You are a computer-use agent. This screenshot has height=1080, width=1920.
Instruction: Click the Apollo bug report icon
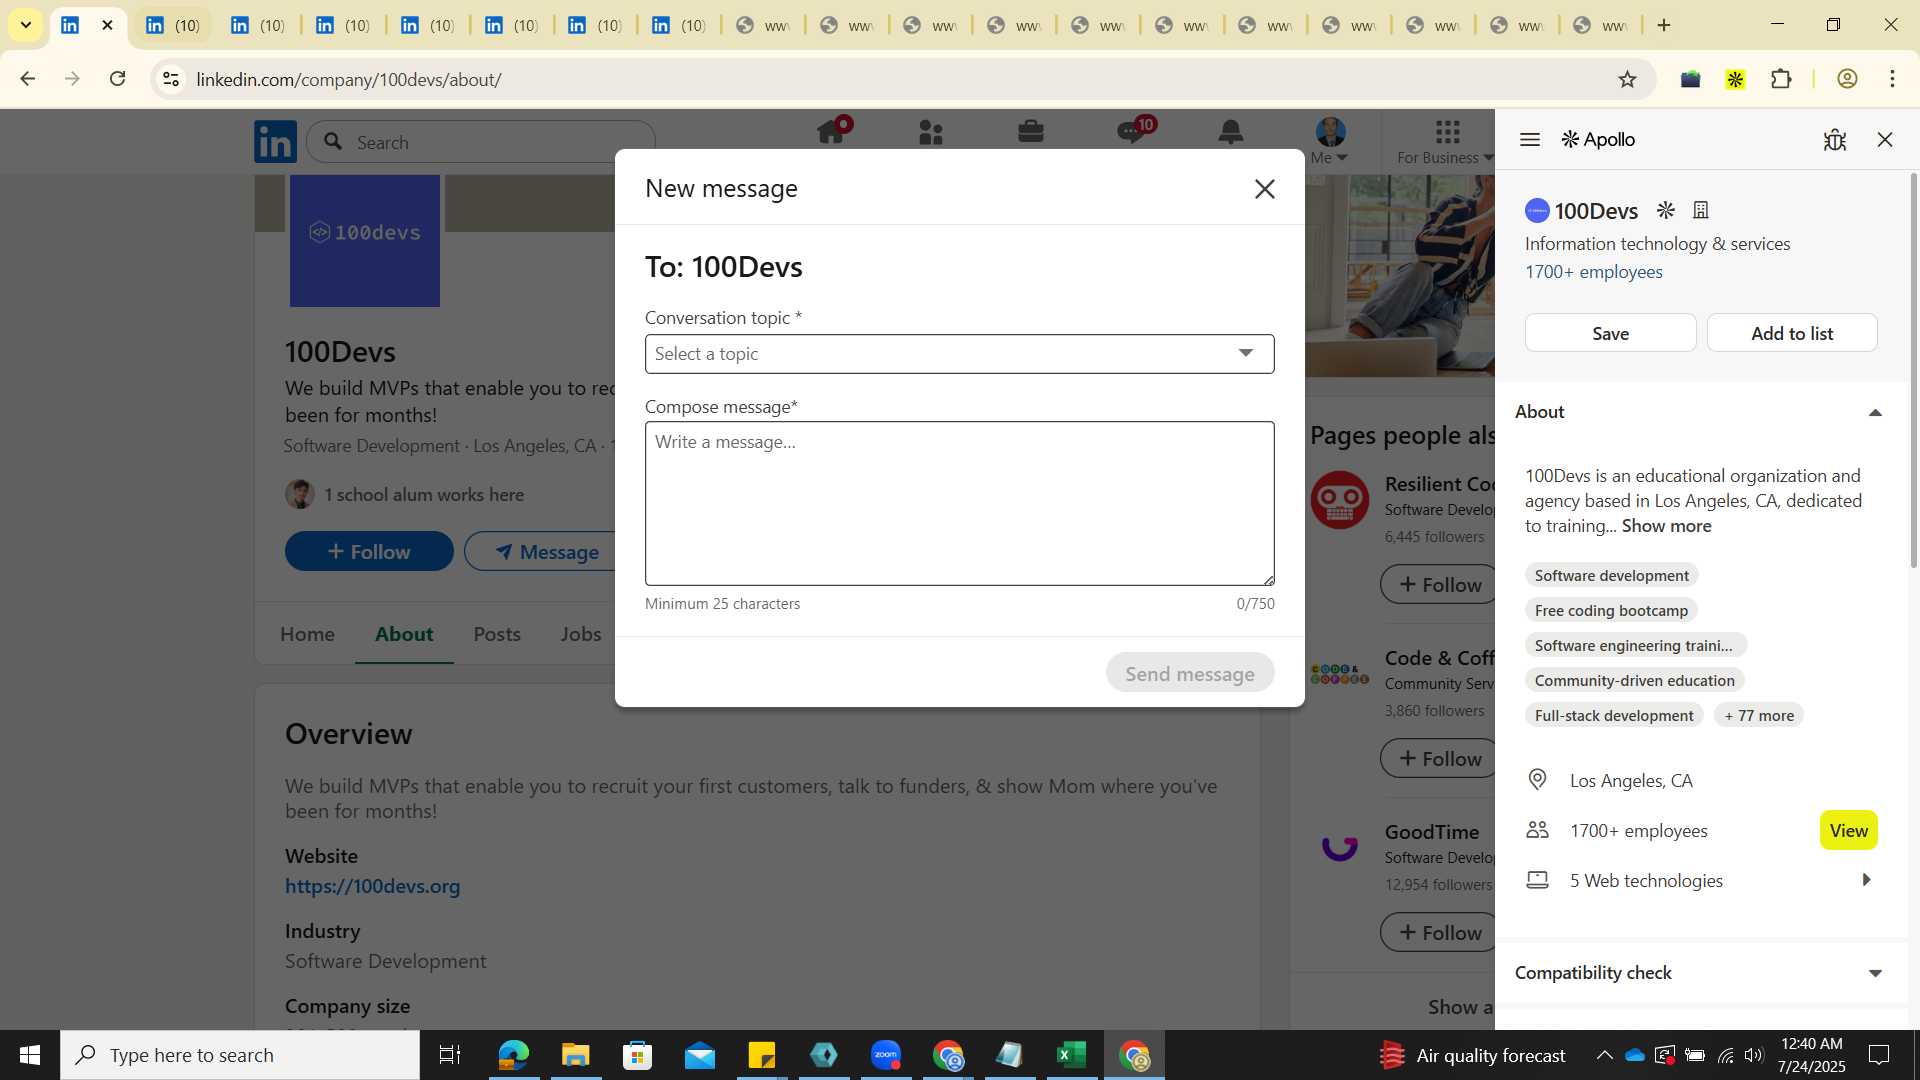(1834, 140)
